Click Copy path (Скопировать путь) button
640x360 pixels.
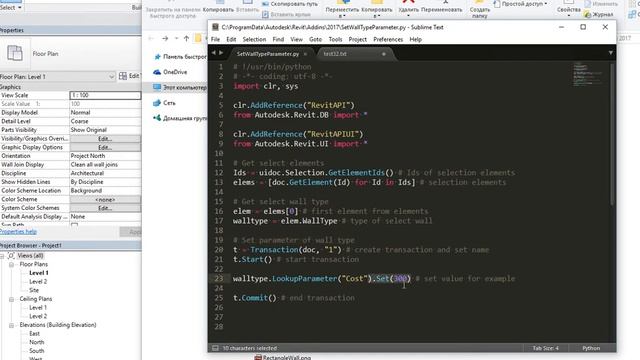click(x=290, y=4)
